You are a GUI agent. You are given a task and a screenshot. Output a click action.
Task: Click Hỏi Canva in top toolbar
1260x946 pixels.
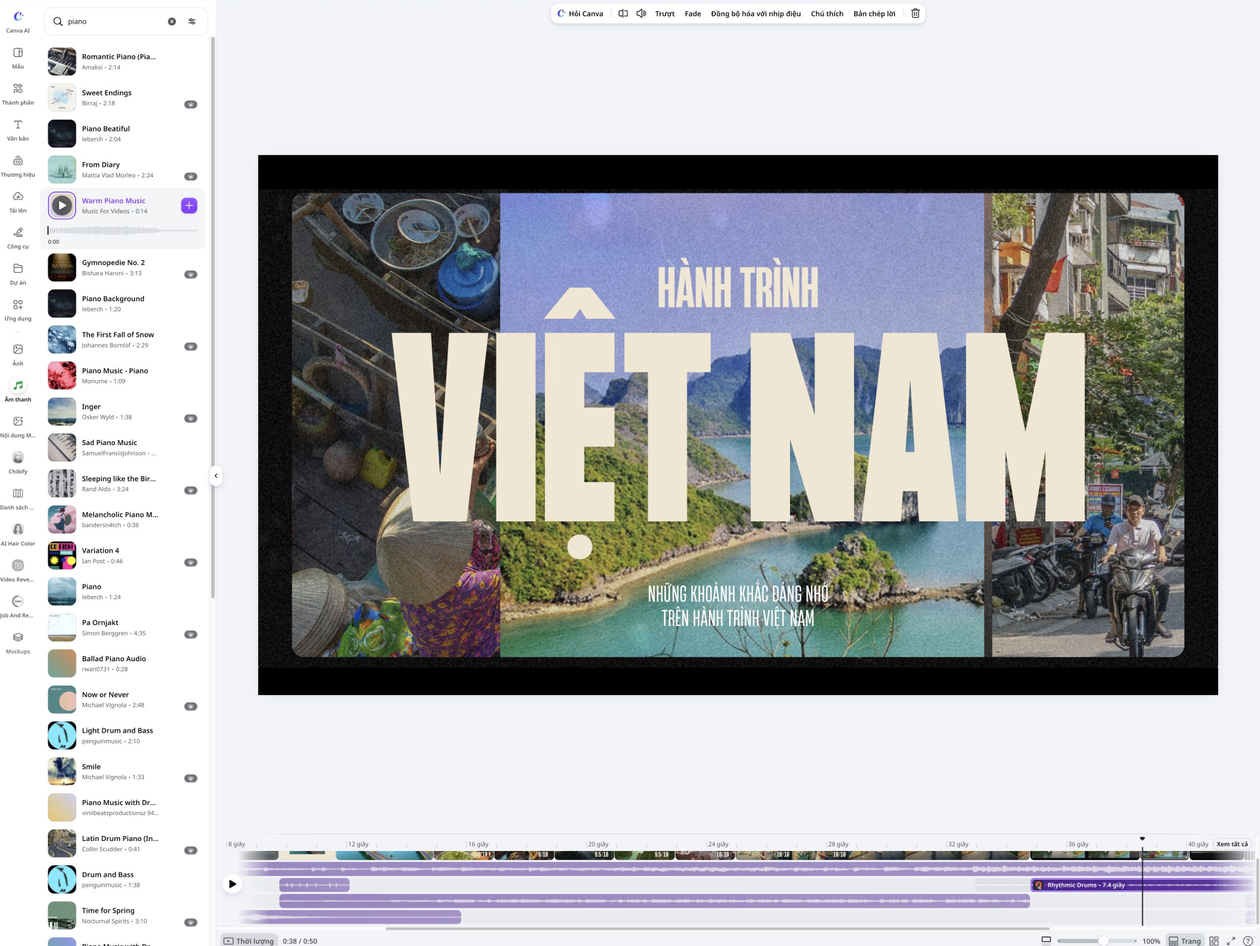581,14
